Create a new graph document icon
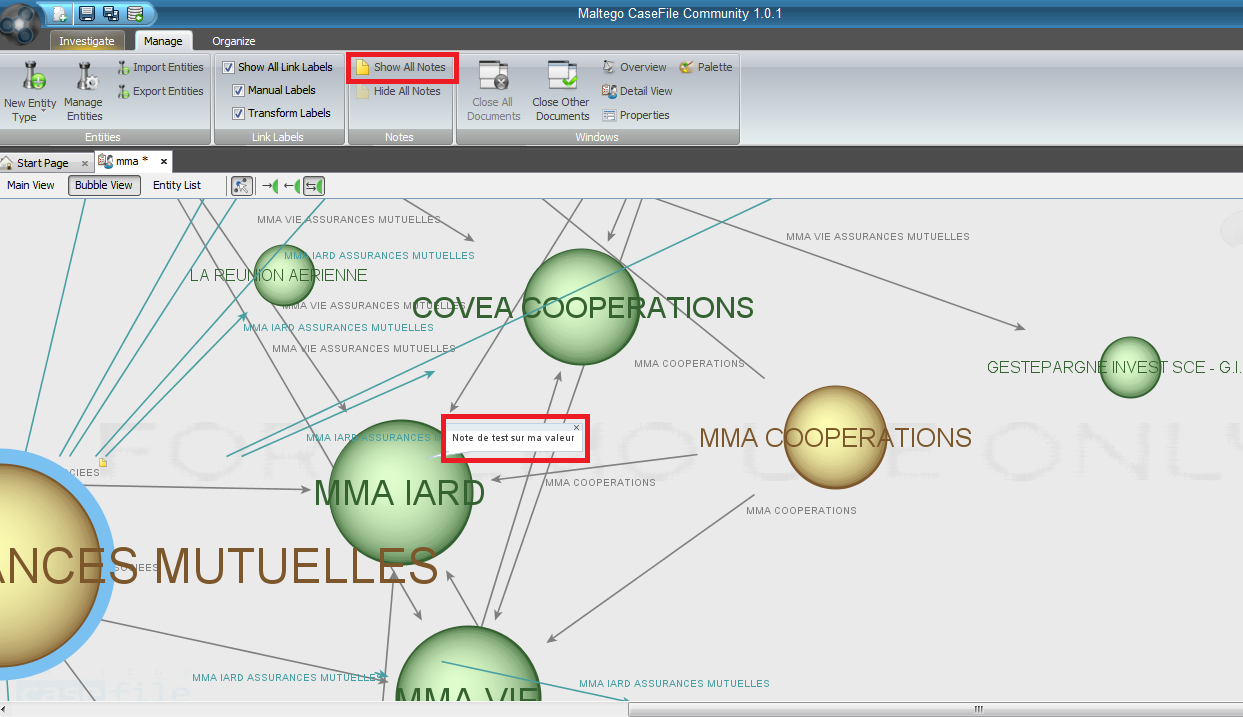Viewport: 1243px width, 717px height. point(61,14)
